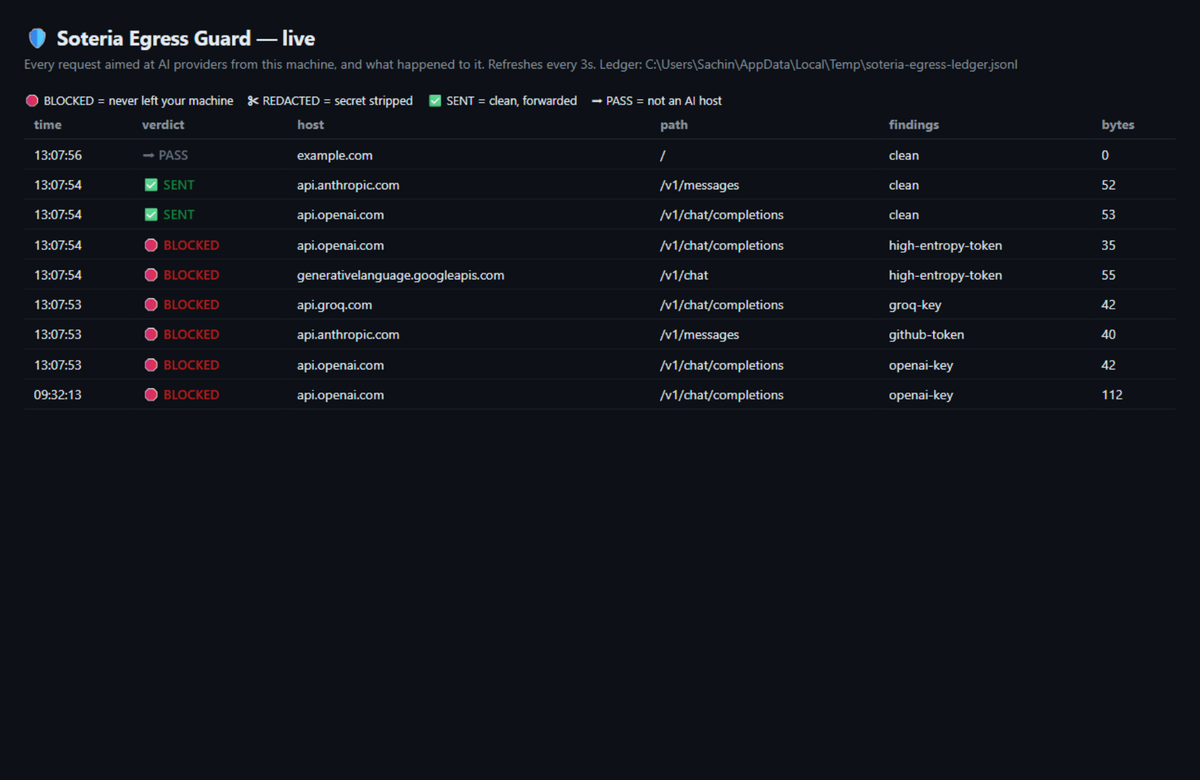
Task: Click 'BLOCKED = never left your machine' legend text
Action: [x=138, y=101]
